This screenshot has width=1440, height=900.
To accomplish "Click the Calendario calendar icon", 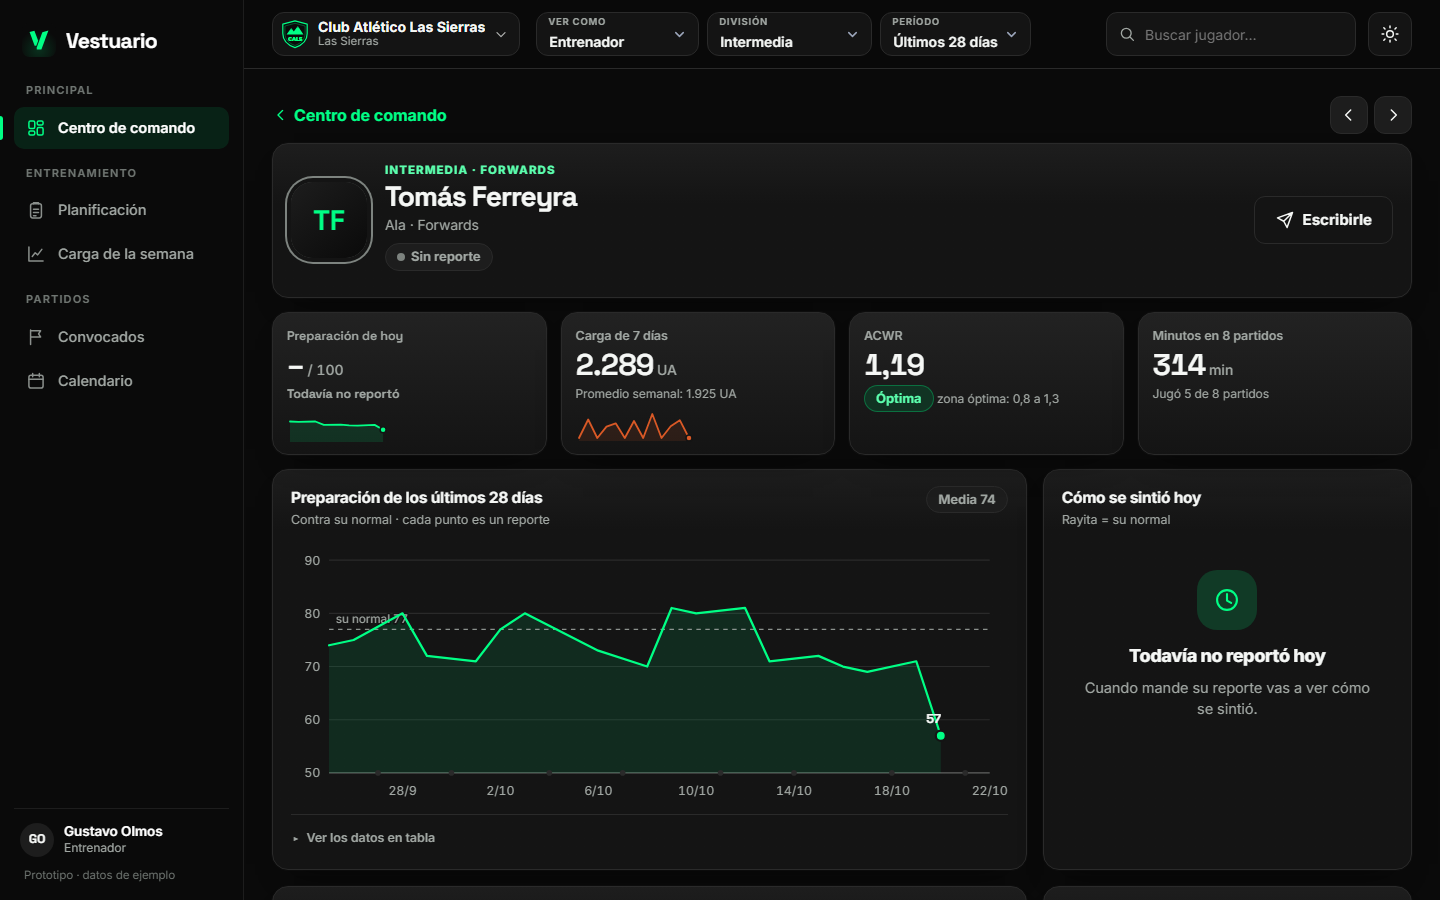I will pyautogui.click(x=36, y=381).
